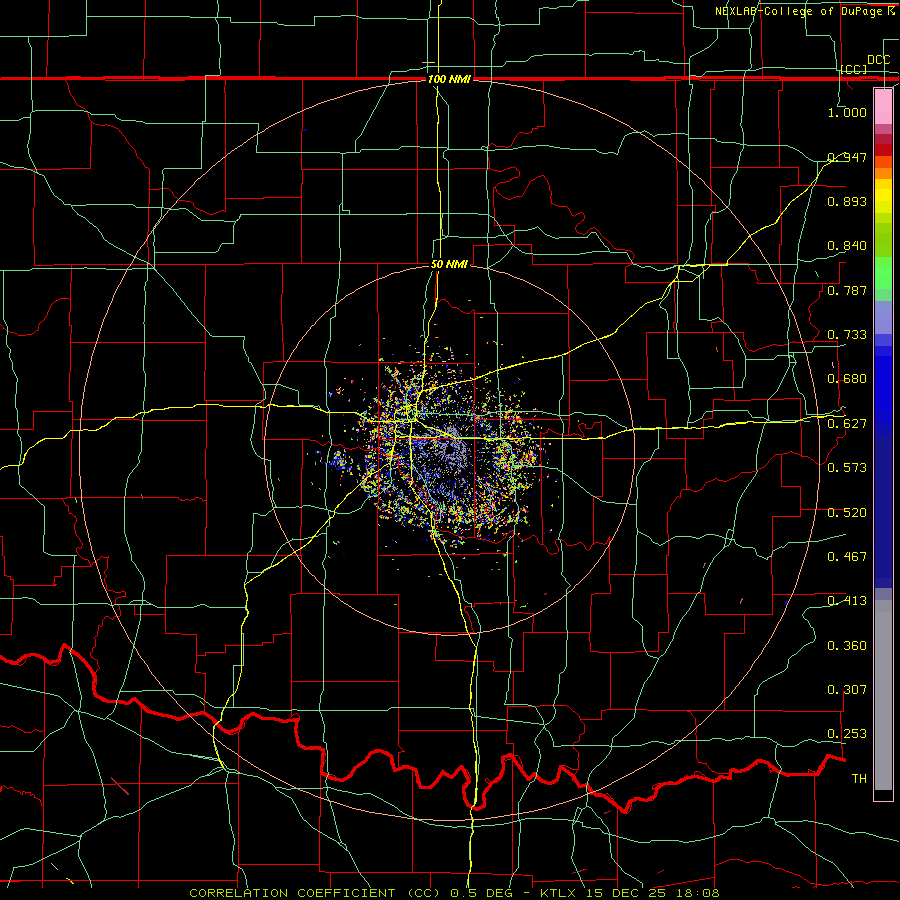The width and height of the screenshot is (900, 900).
Task: Click the 100 NMI range ring label
Action: [x=449, y=79]
